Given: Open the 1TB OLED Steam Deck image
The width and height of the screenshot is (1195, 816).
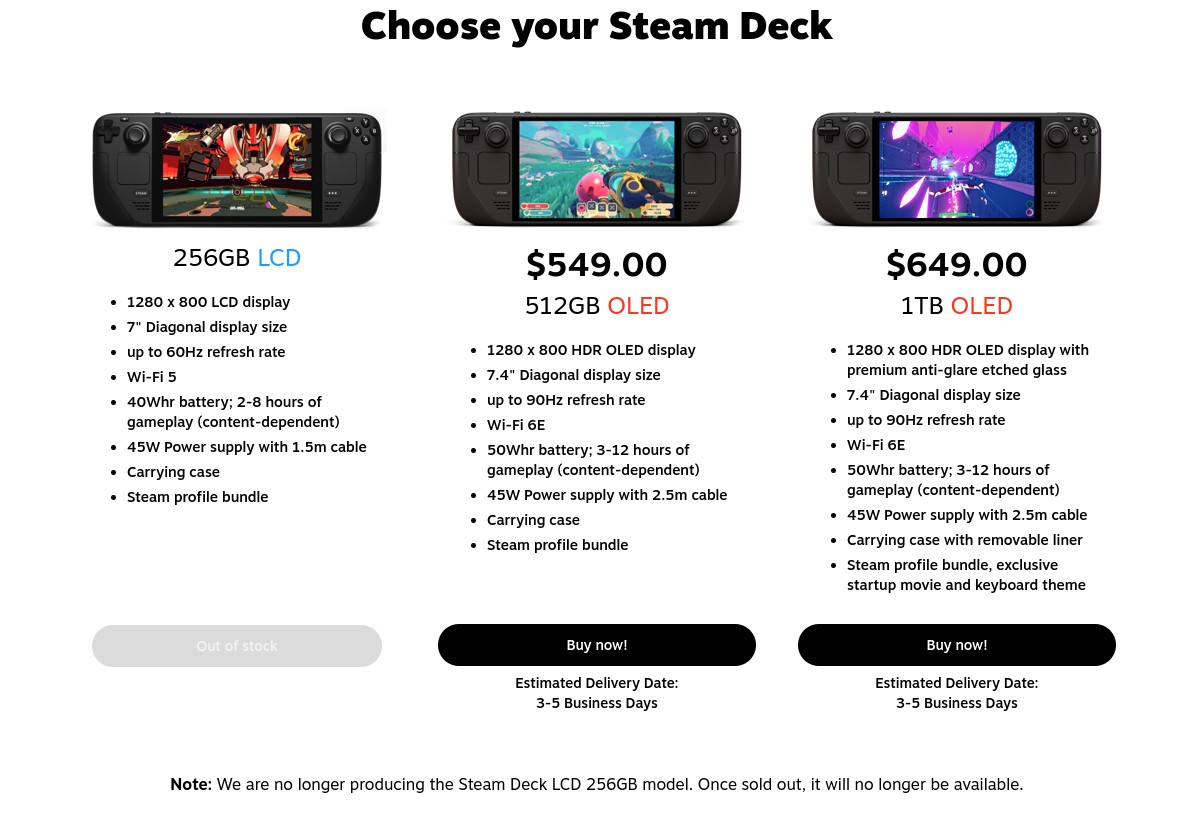Looking at the screenshot, I should click(957, 168).
